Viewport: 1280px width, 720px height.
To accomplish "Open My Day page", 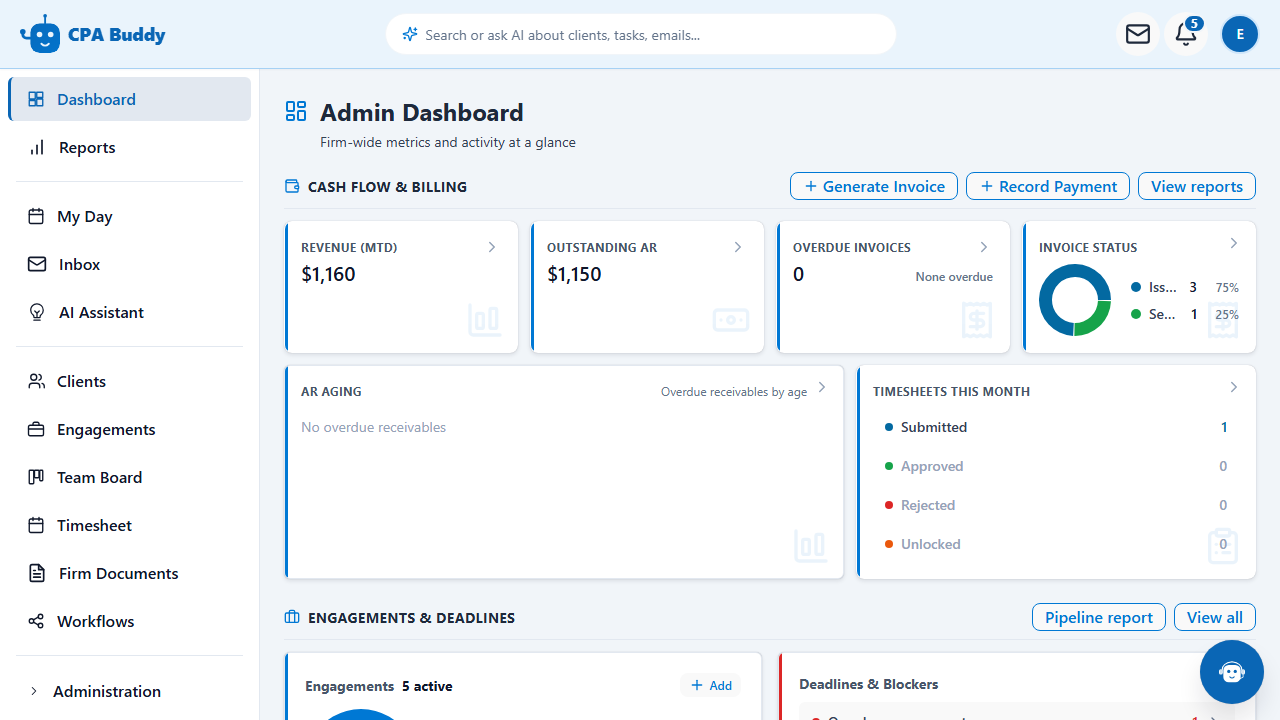I will [x=130, y=216].
